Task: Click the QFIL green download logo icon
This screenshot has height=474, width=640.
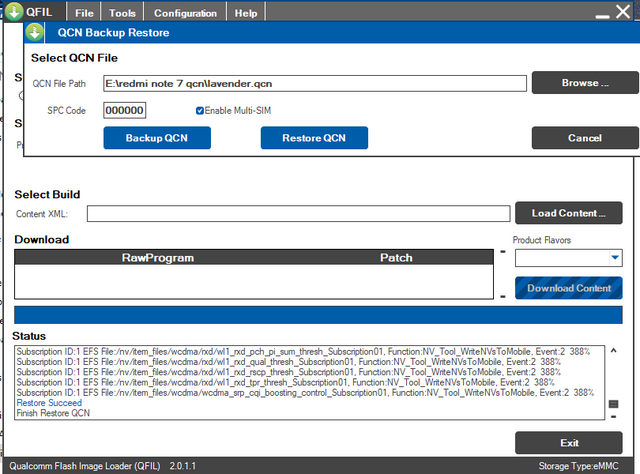Action: 14,11
